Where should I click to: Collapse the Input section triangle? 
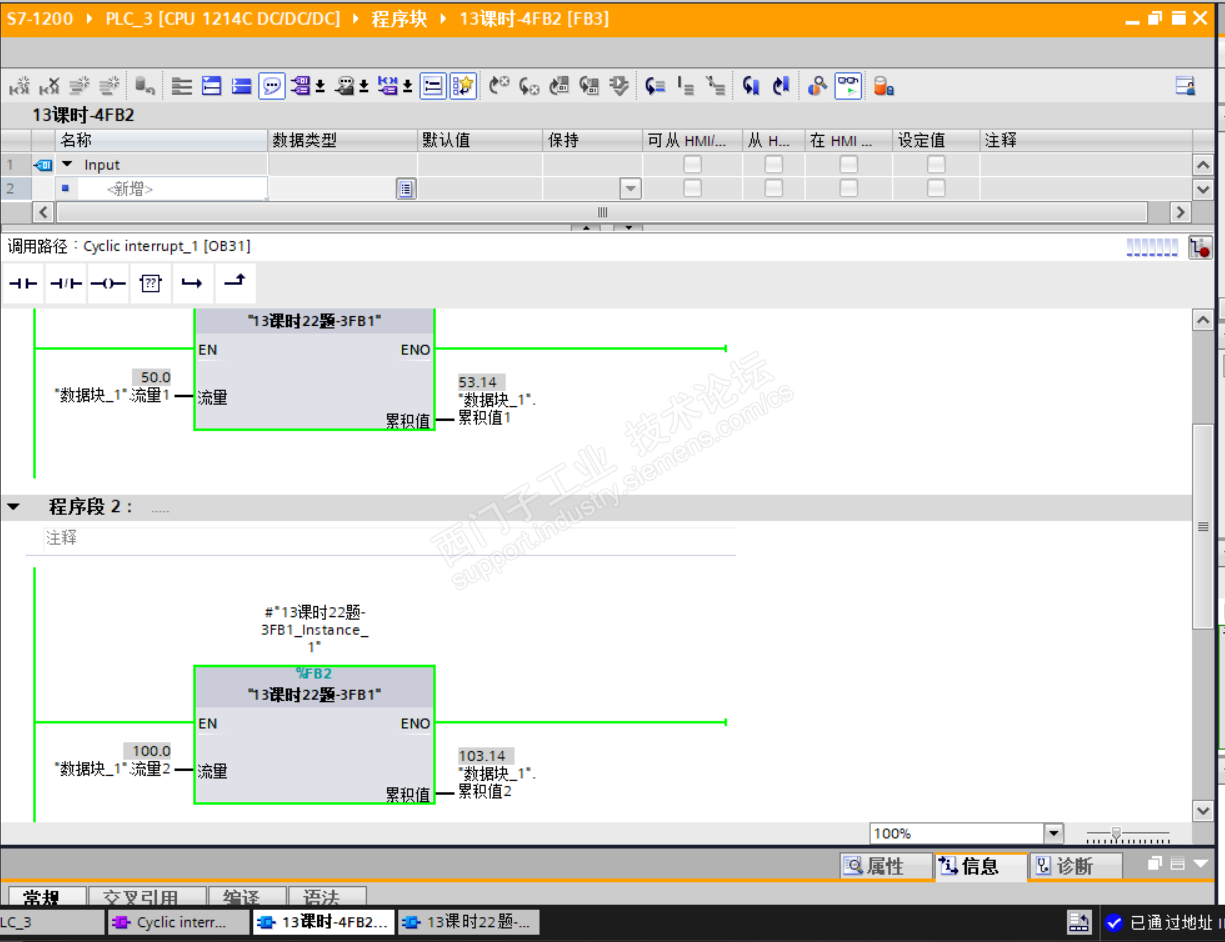(x=68, y=164)
